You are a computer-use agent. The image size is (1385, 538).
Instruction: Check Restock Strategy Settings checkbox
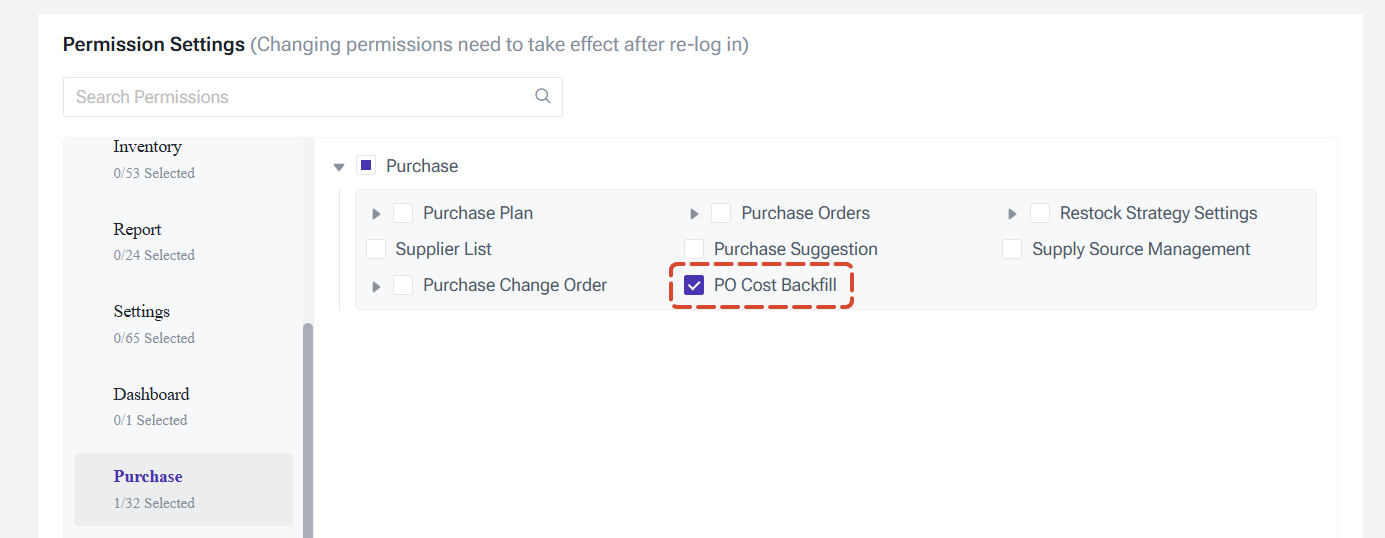coord(1040,213)
